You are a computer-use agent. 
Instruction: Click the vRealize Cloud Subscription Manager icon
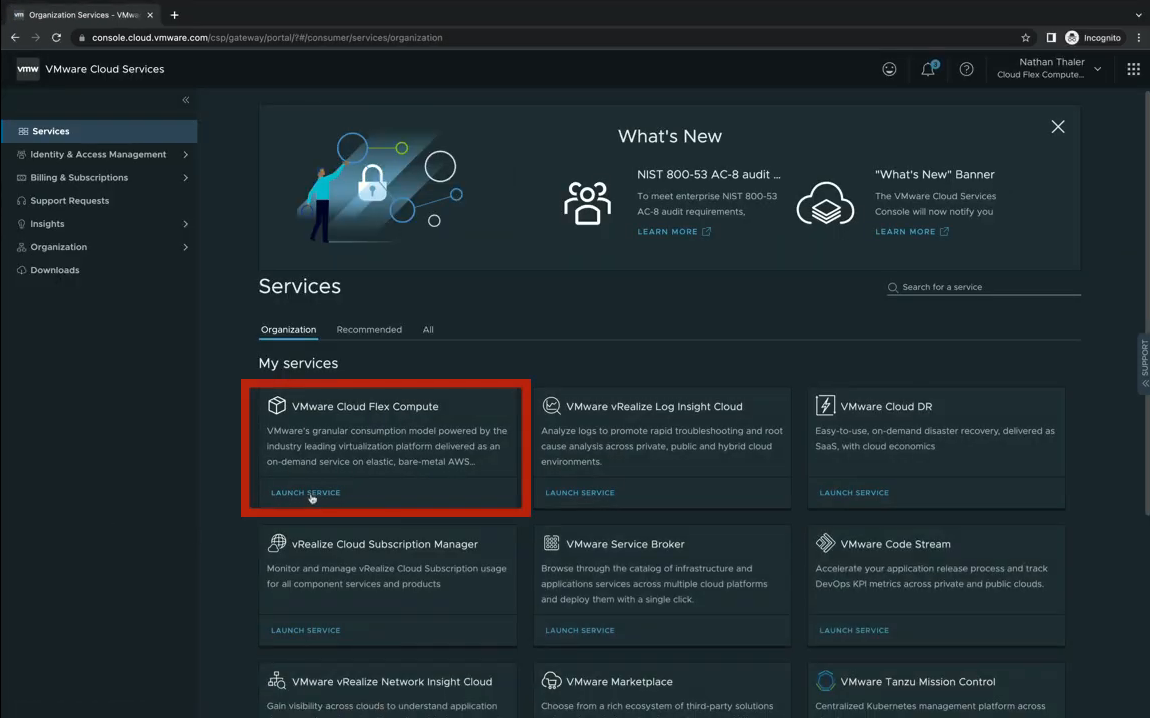tap(276, 543)
